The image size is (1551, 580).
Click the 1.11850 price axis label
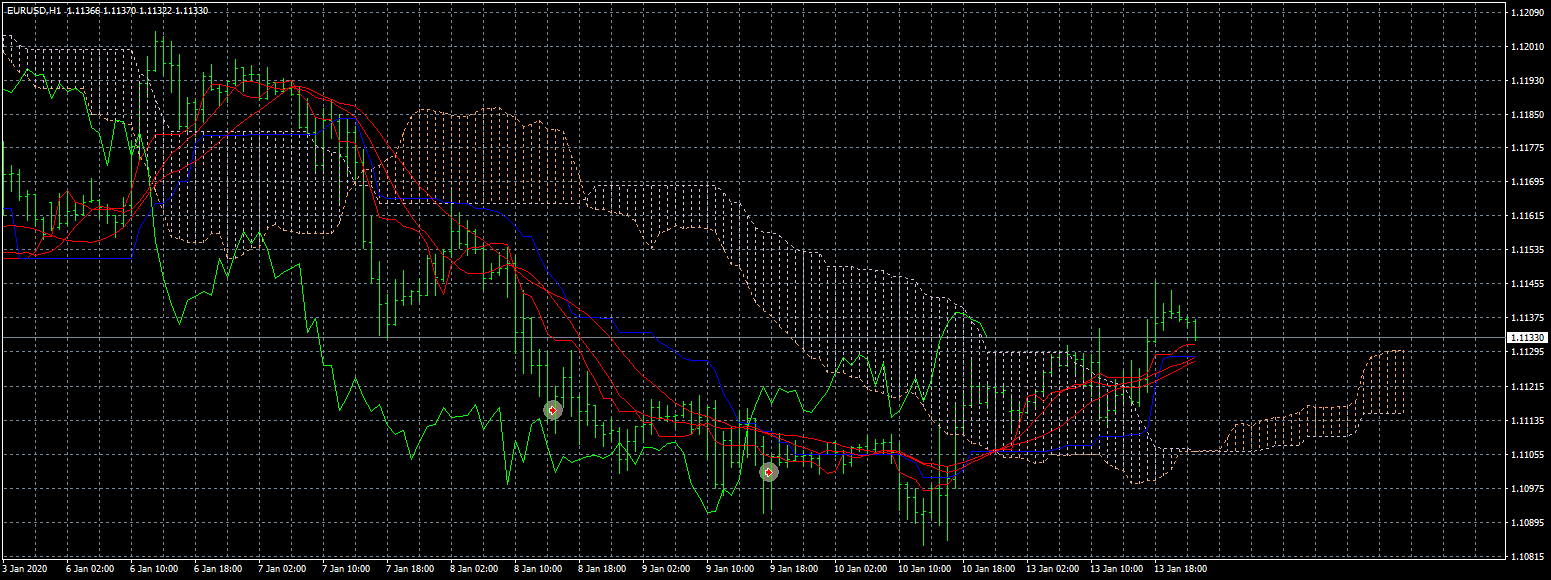pos(1529,115)
